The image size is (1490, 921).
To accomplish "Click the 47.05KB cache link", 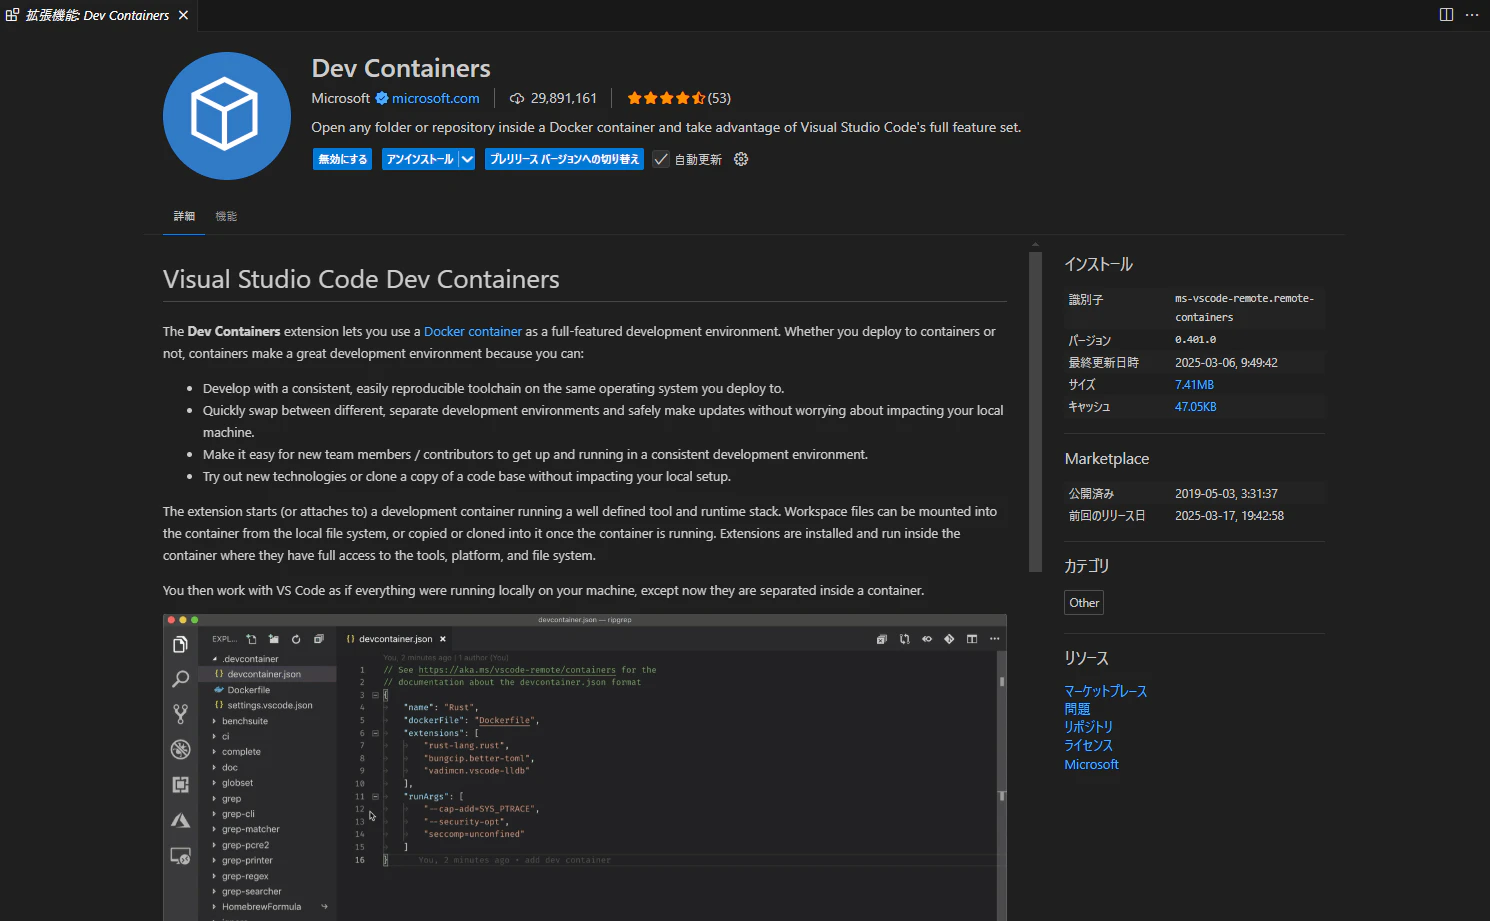I will coord(1196,407).
